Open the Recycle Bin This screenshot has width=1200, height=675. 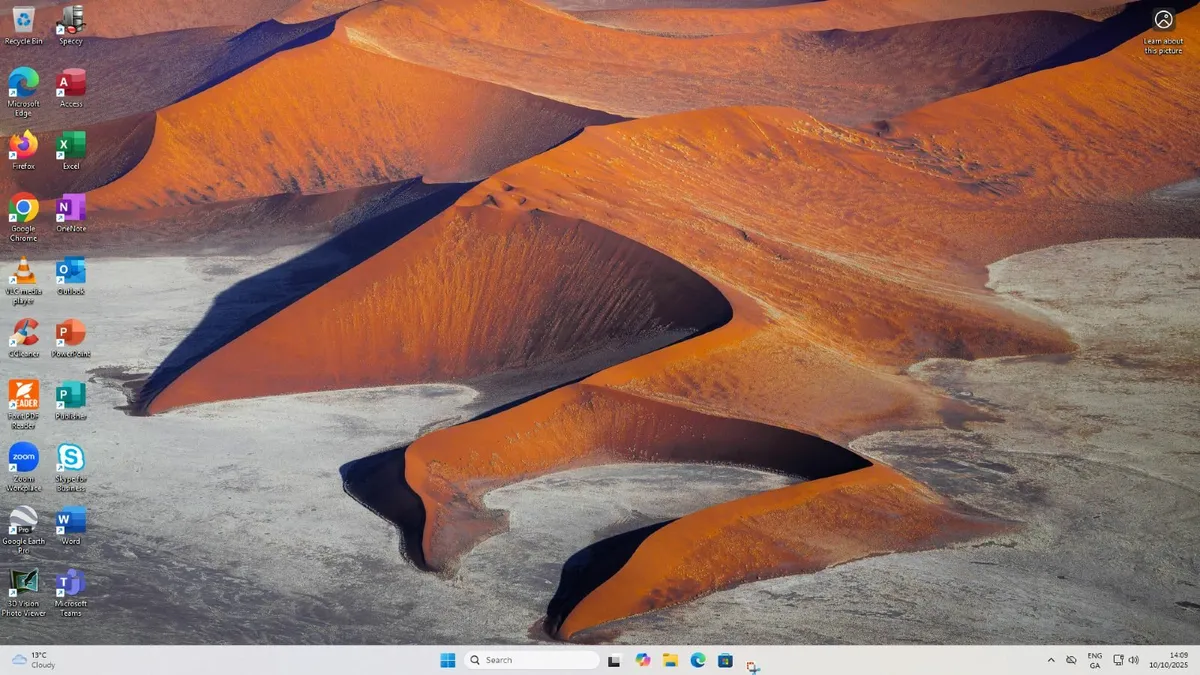(x=23, y=21)
